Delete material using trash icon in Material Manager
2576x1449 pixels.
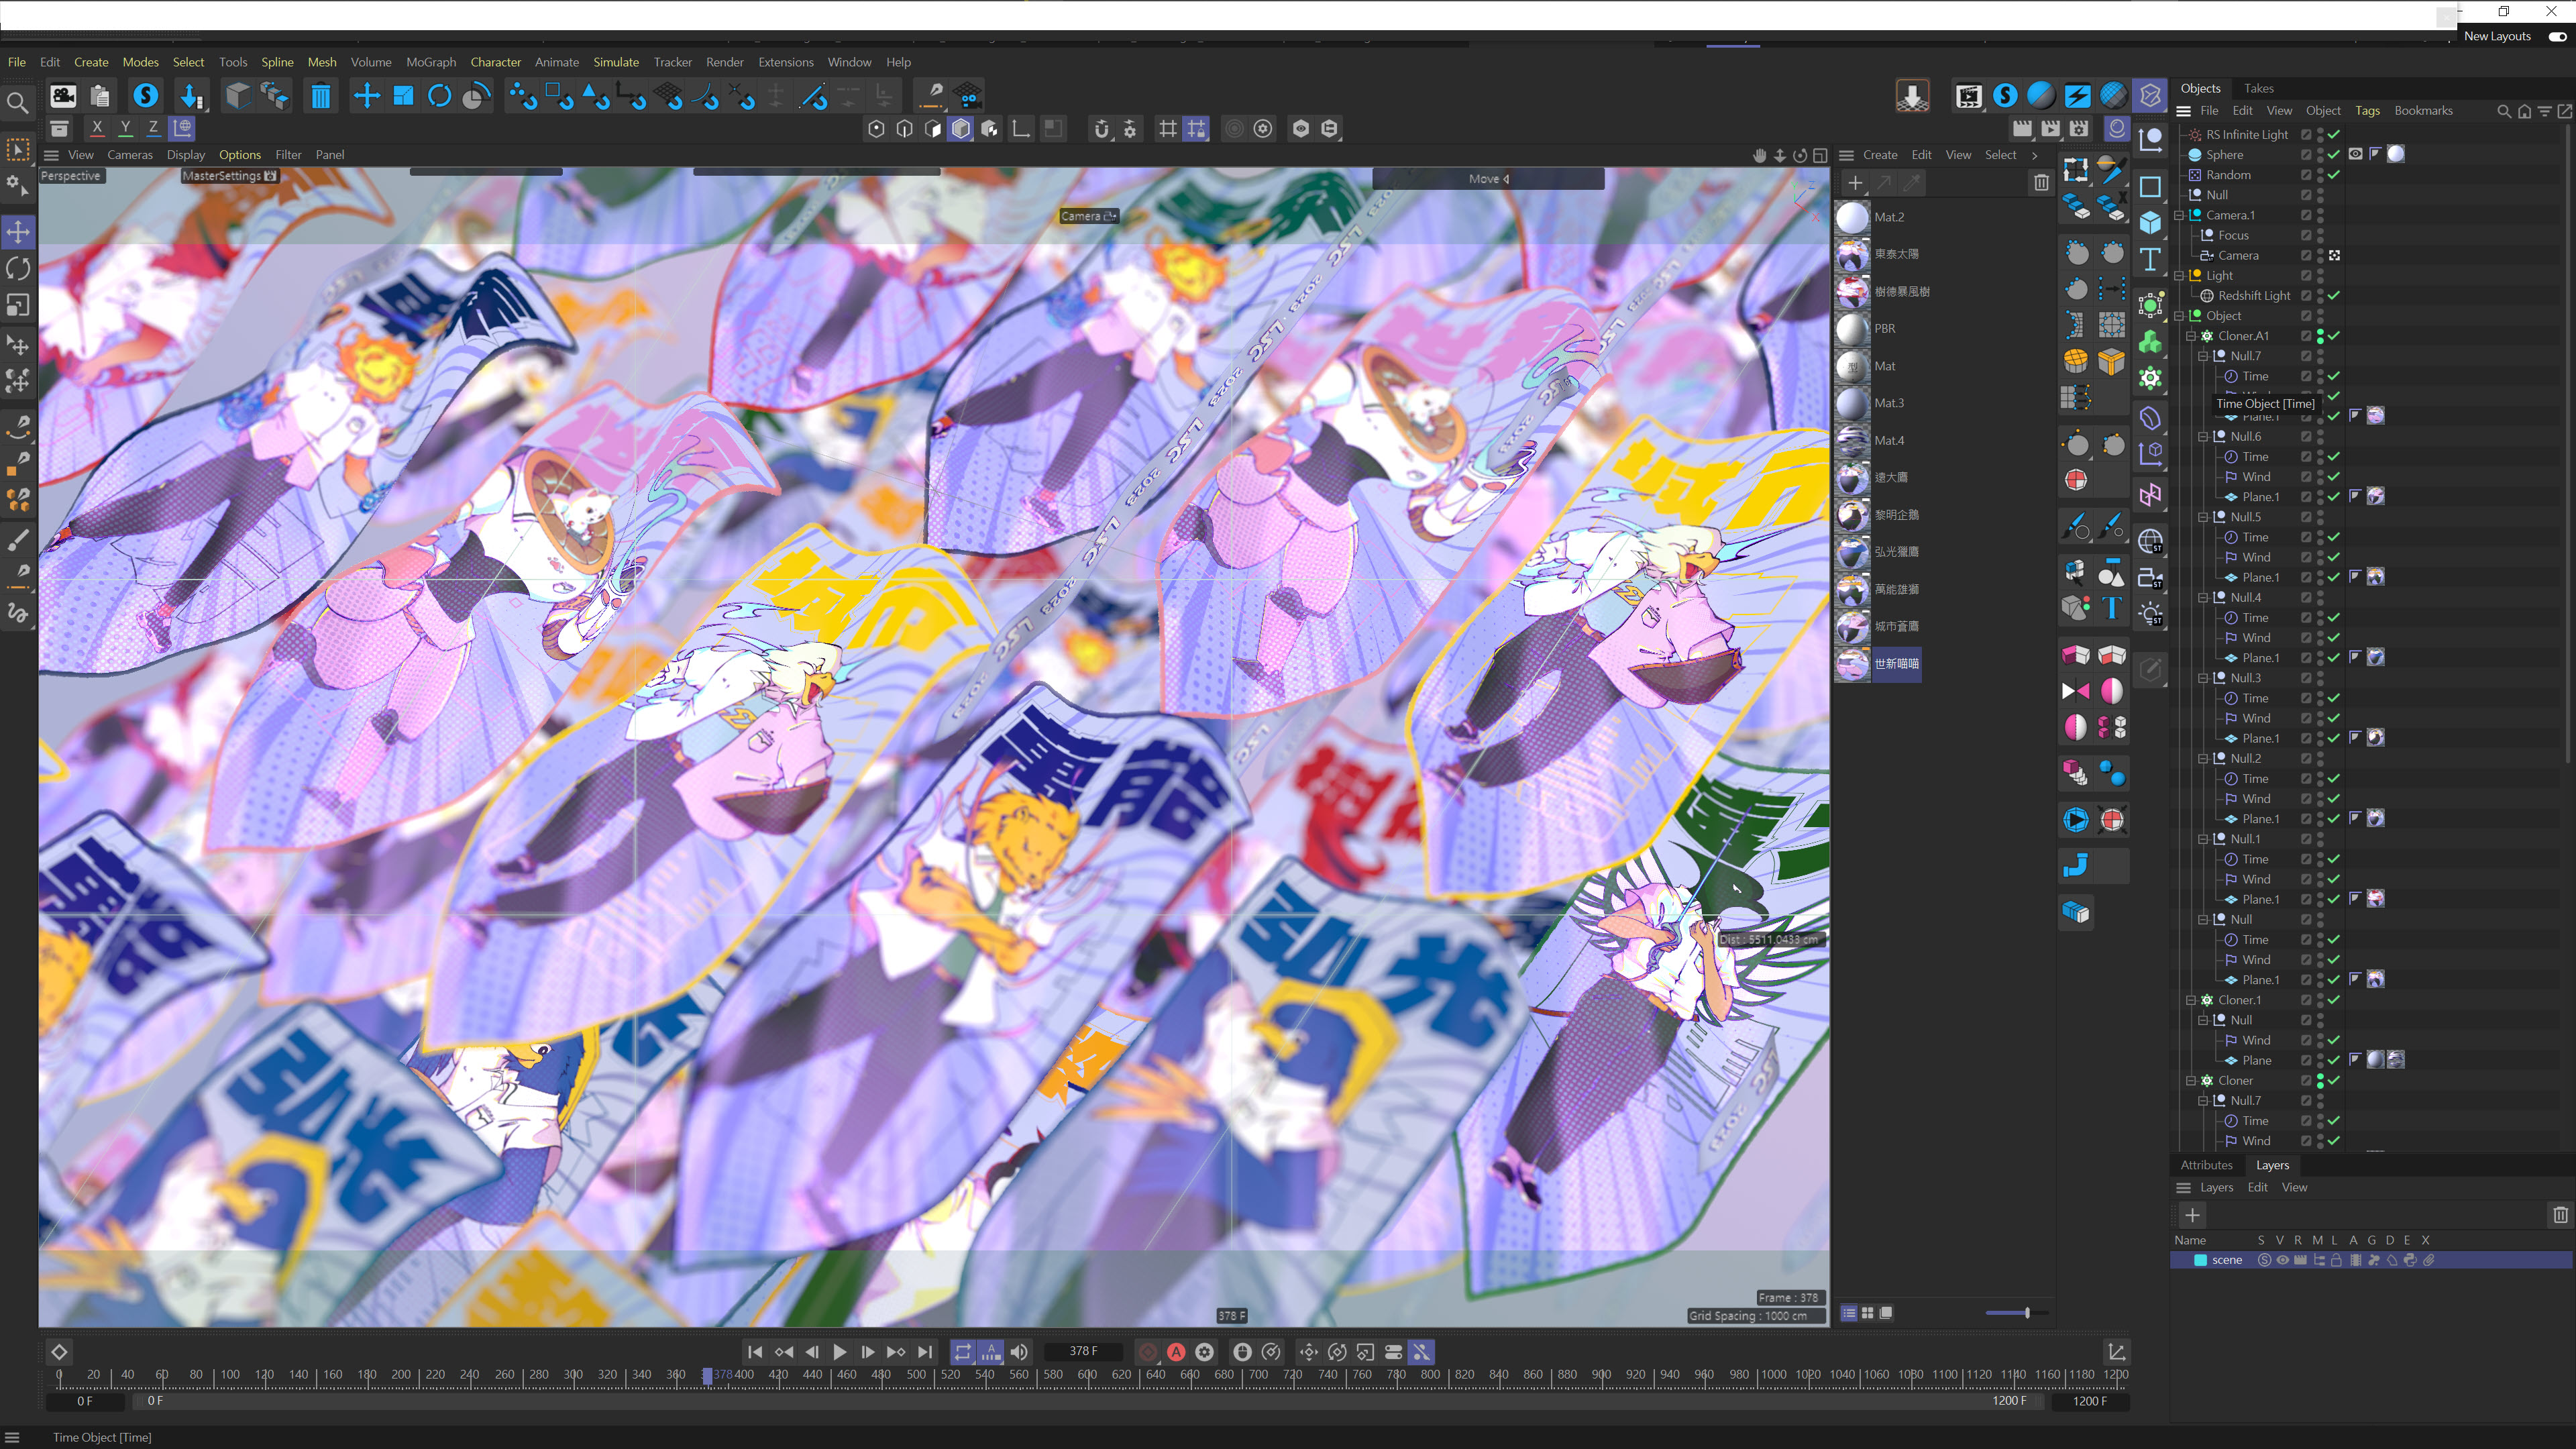(2040, 182)
